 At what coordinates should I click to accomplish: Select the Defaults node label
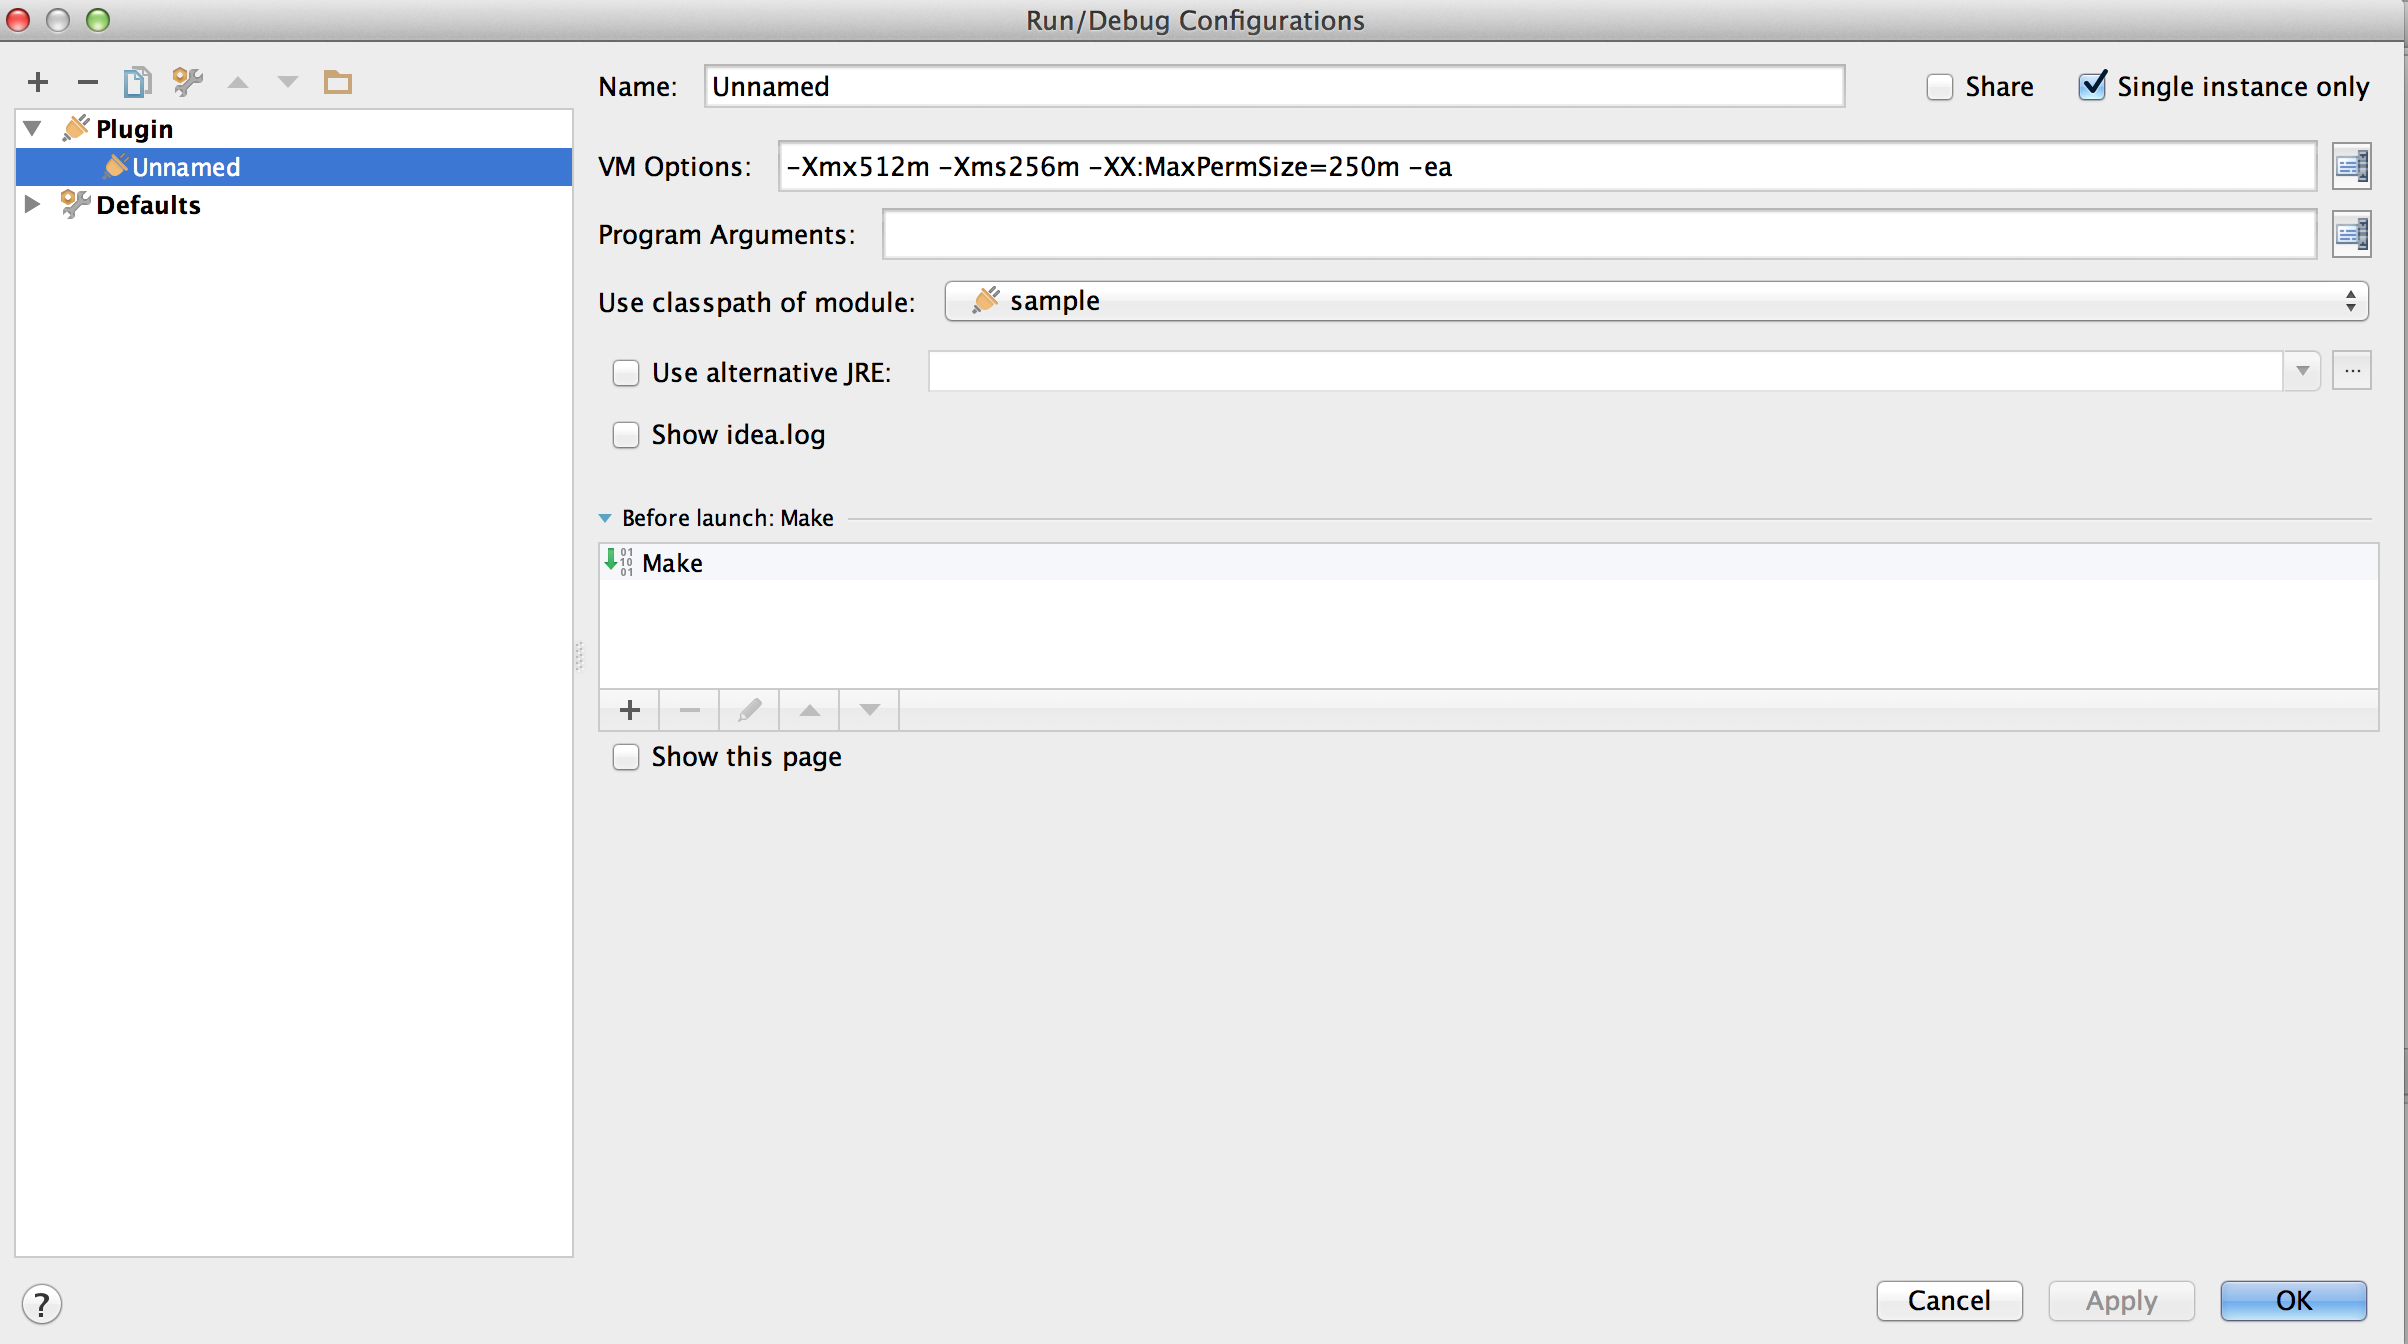click(148, 205)
